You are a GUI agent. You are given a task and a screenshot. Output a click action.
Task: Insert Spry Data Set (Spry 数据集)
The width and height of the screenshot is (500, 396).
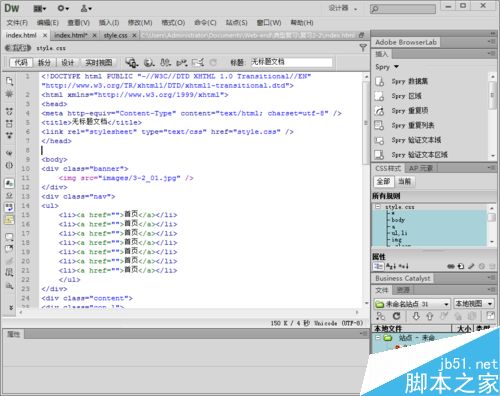pos(410,81)
